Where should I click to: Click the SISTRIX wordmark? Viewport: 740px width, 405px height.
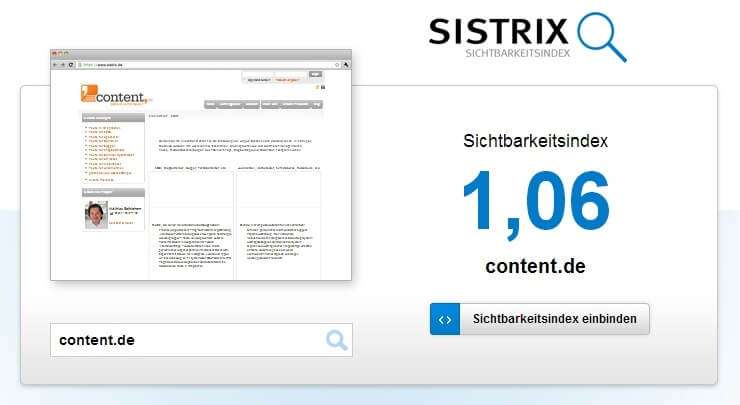coord(498,32)
